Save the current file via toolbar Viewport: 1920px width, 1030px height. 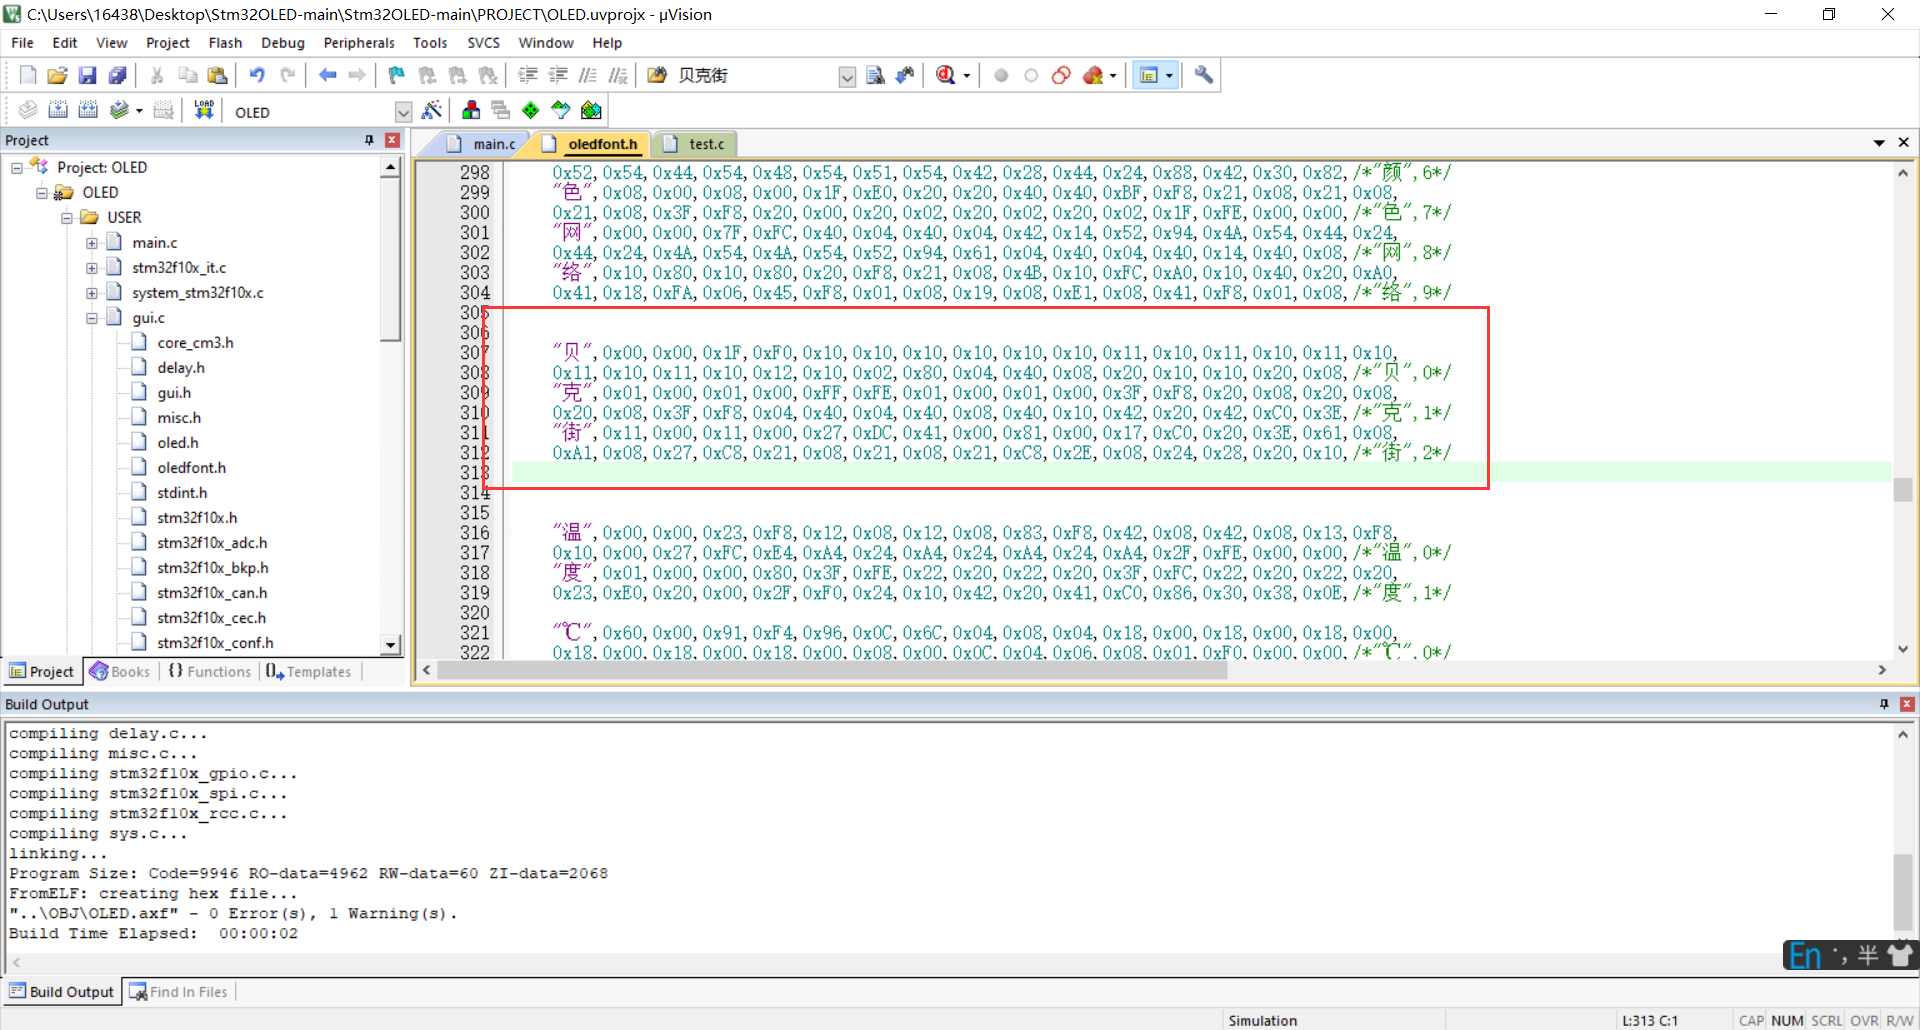point(88,75)
